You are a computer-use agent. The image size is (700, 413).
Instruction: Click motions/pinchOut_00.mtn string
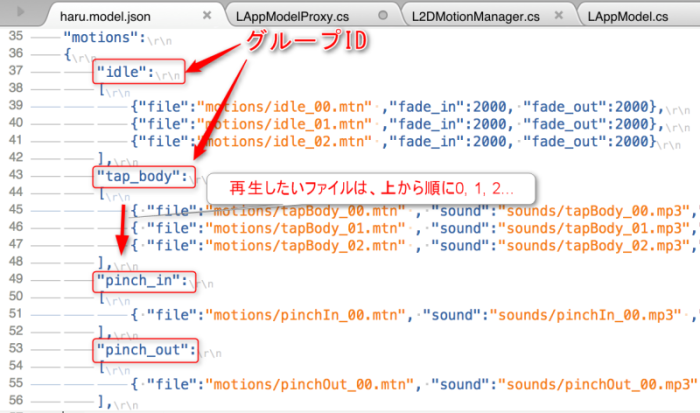tap(309, 384)
